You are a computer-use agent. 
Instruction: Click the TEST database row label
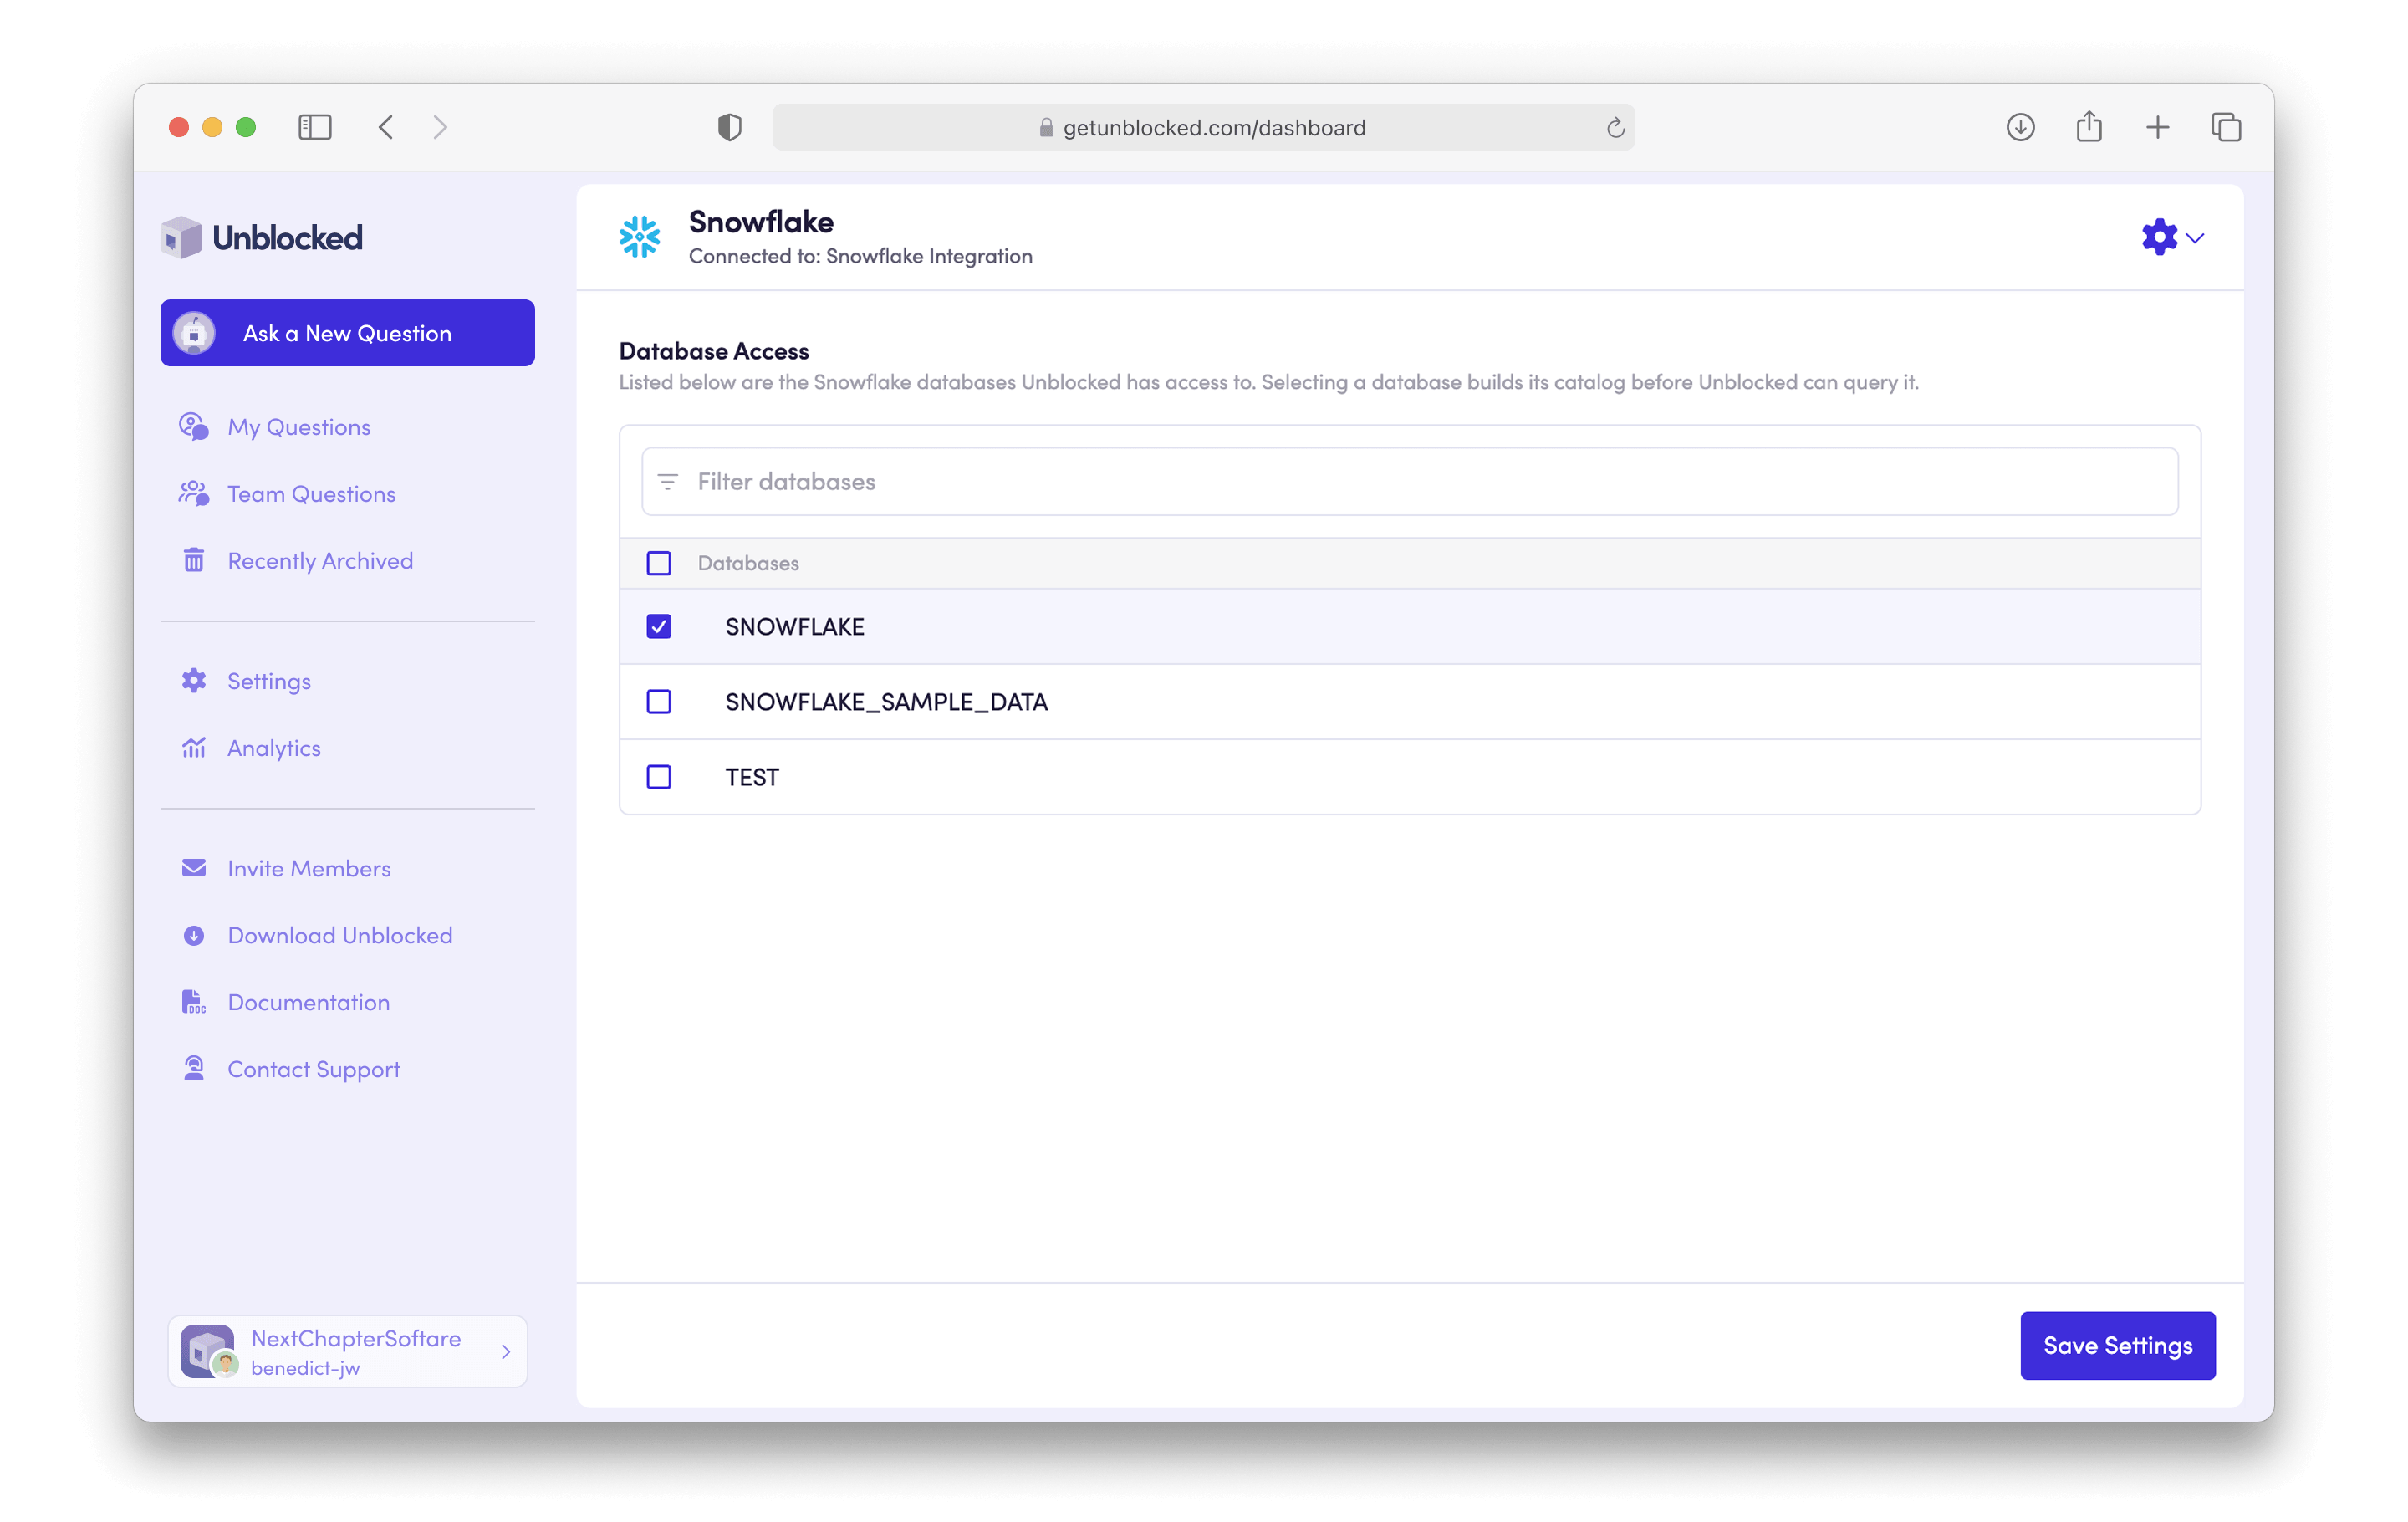[752, 777]
